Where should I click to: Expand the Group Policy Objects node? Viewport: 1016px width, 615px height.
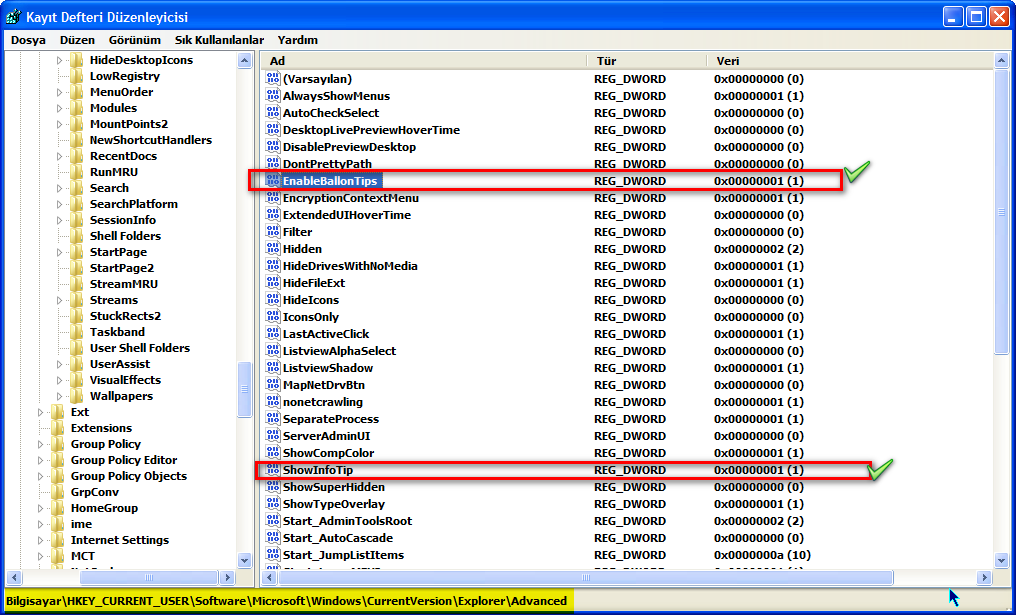[x=41, y=476]
